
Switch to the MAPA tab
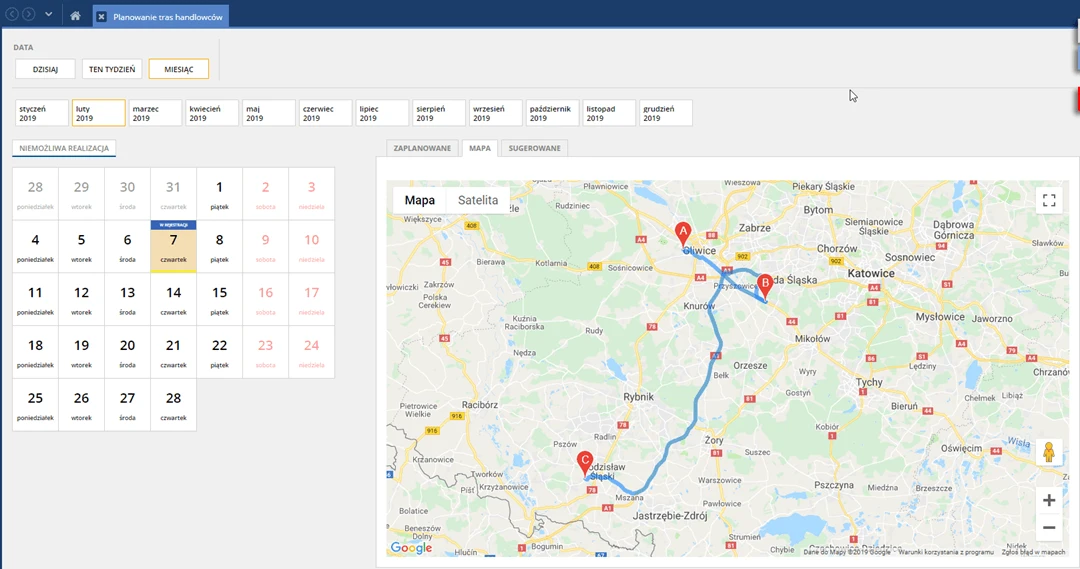tap(480, 148)
